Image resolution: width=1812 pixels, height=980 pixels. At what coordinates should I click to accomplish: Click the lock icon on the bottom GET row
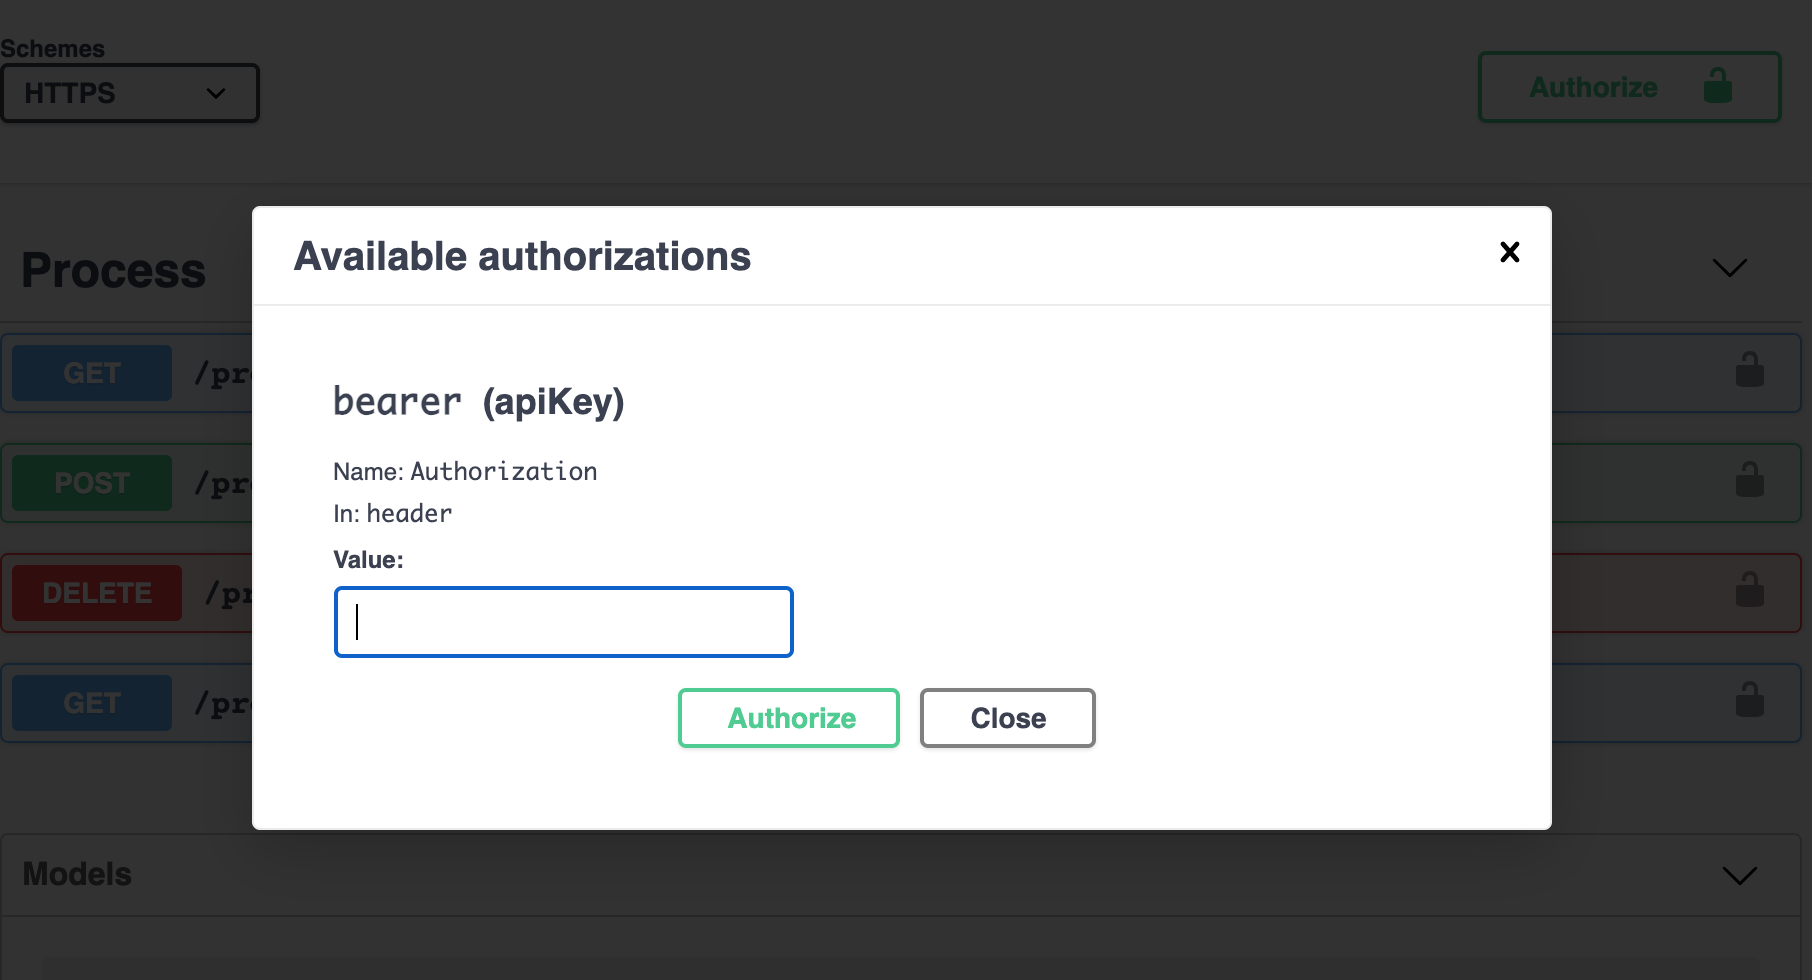pos(1749,700)
